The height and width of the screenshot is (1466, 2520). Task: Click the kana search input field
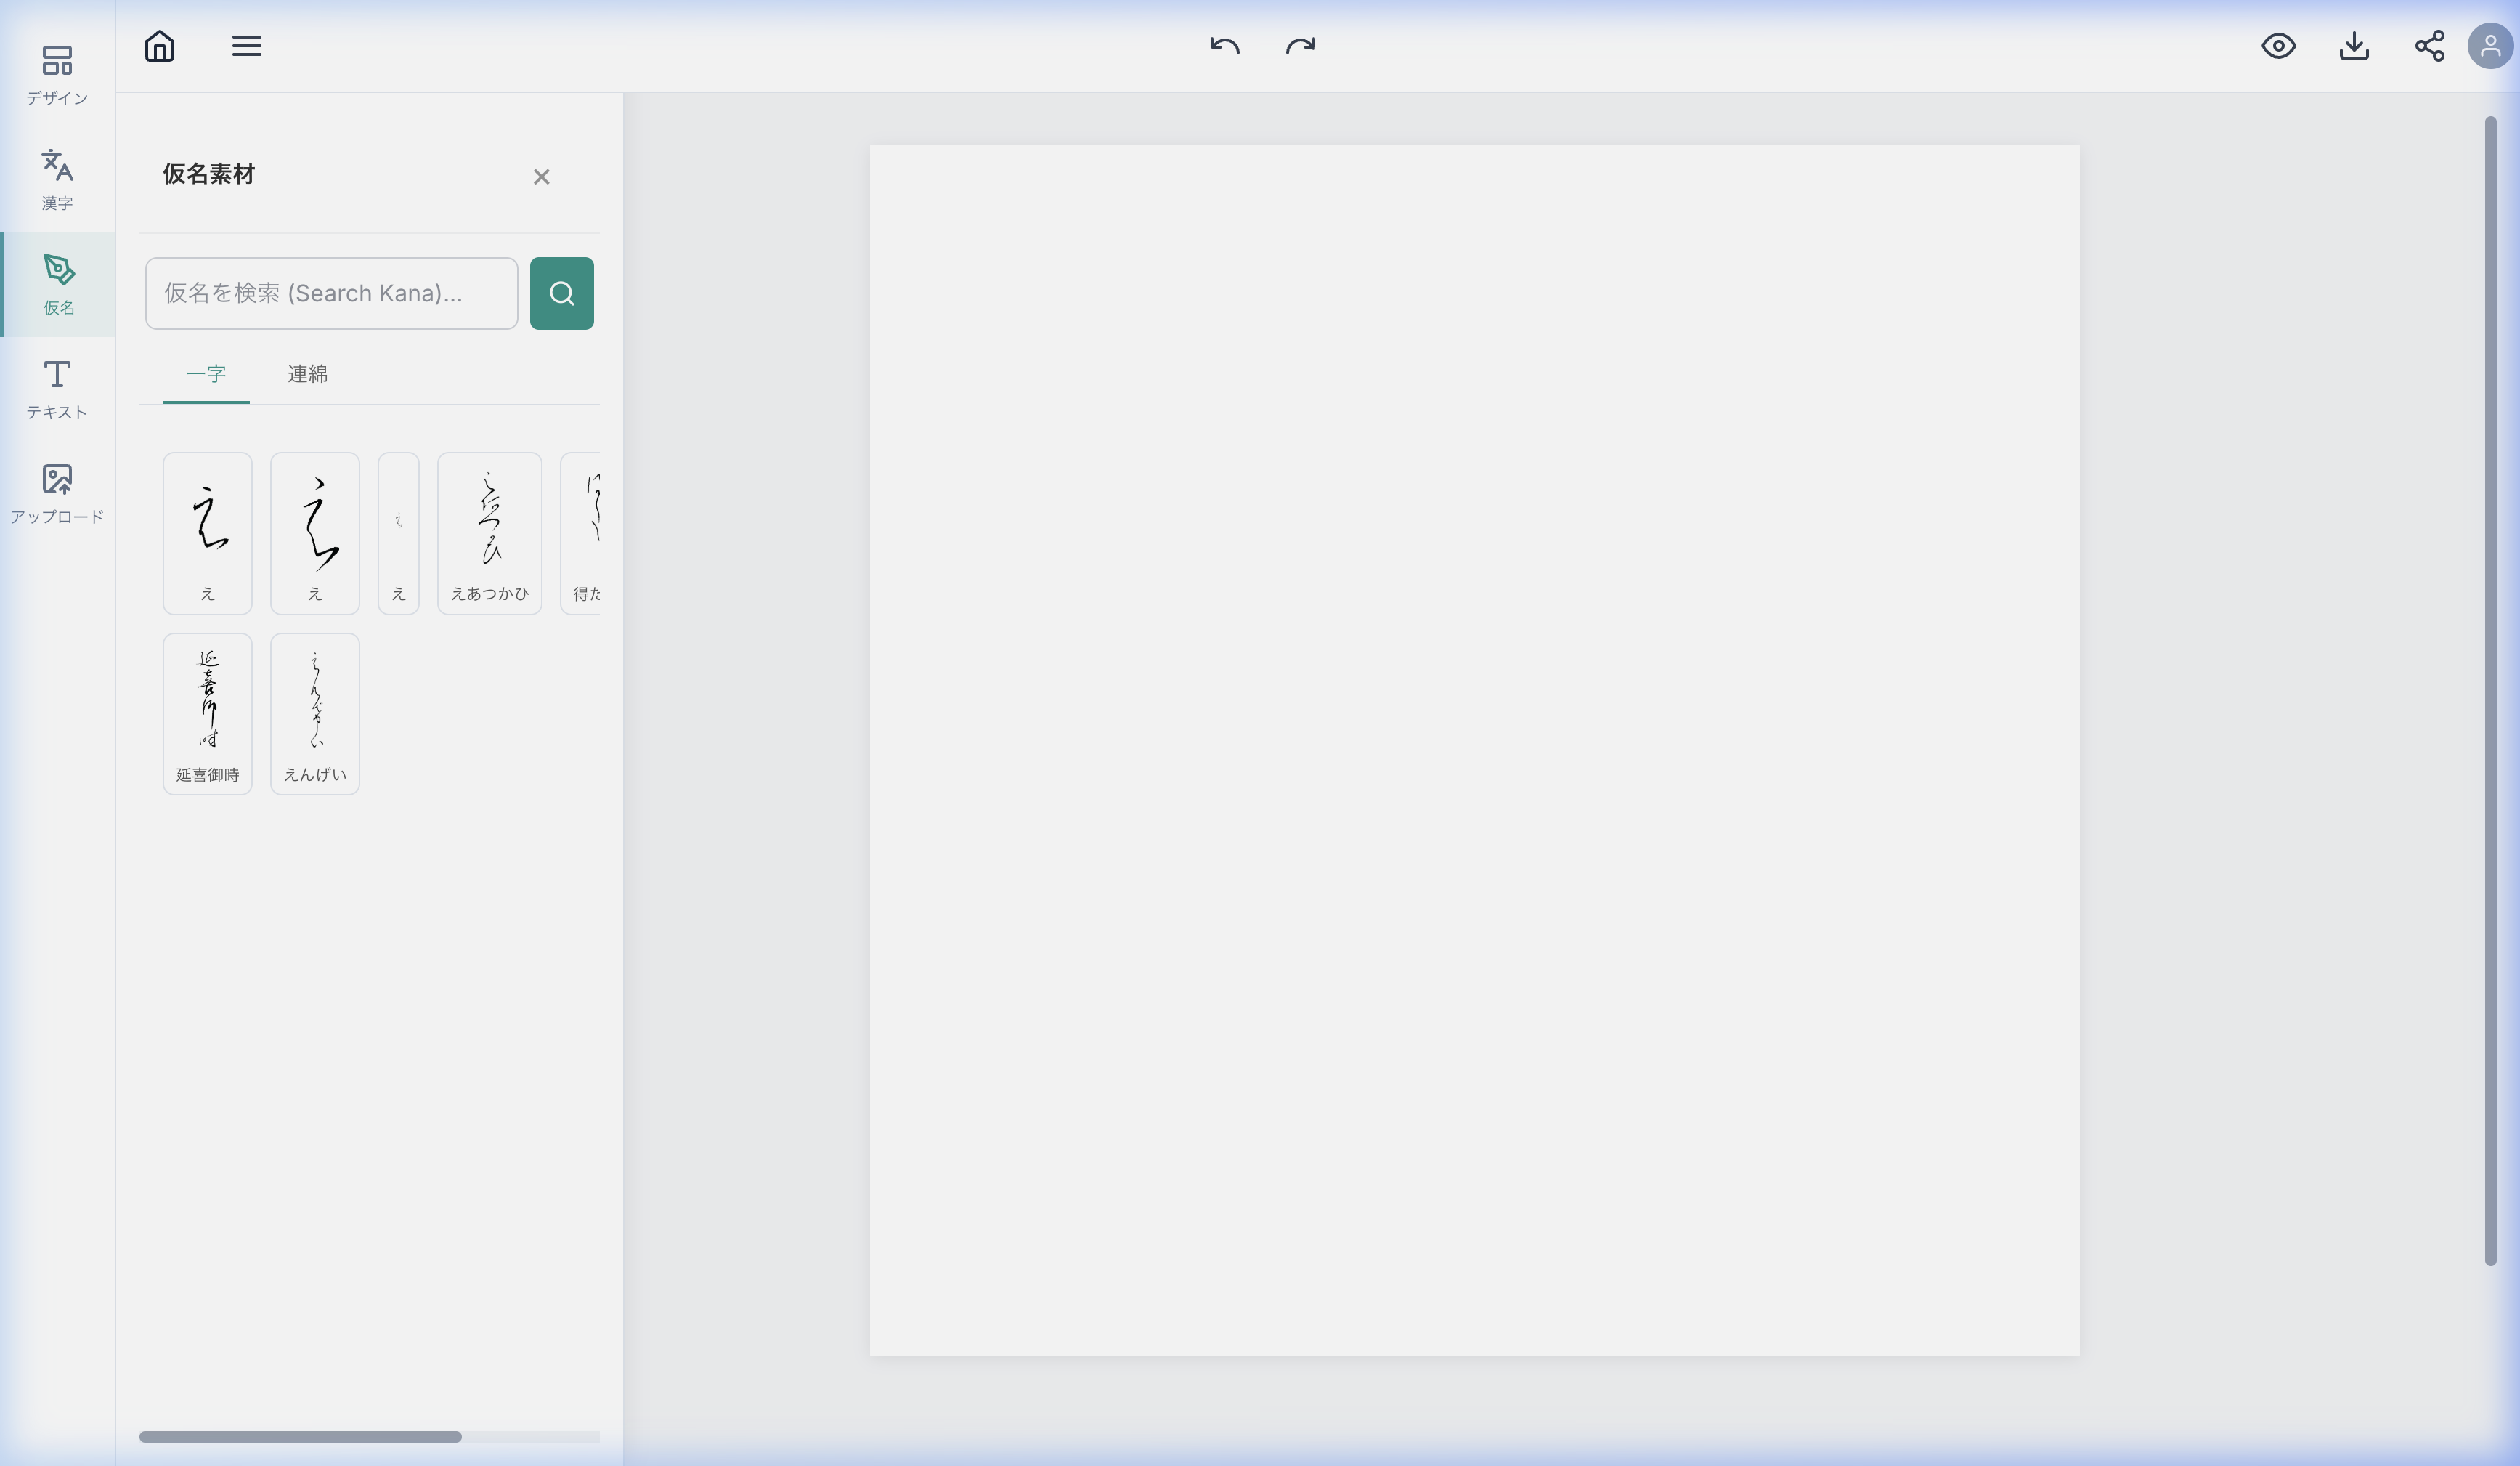[x=331, y=293]
